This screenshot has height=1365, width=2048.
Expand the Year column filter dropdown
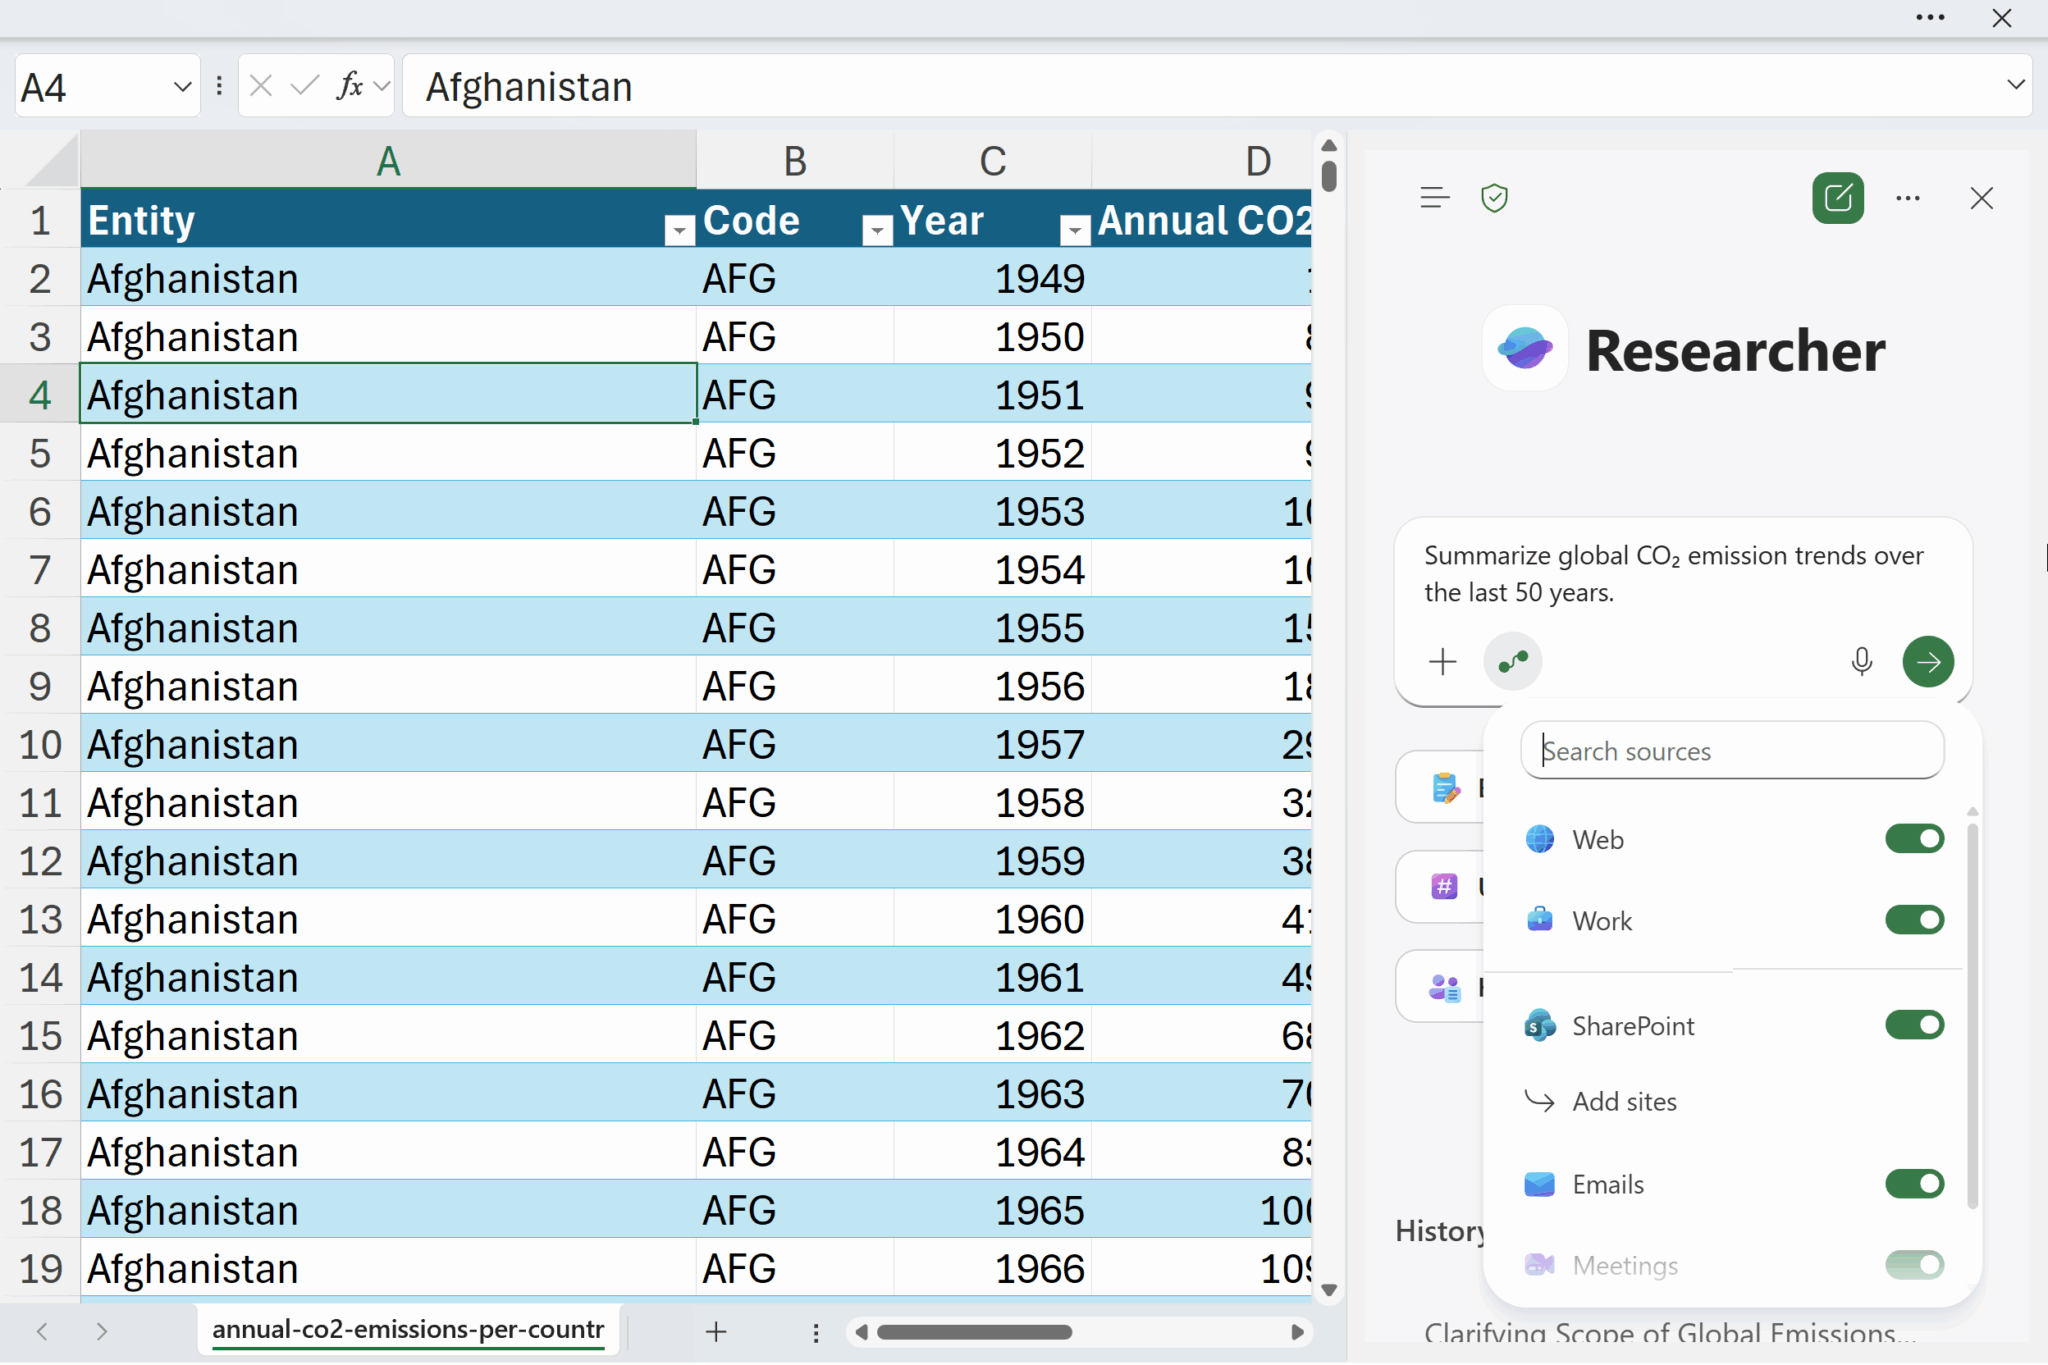[1074, 231]
